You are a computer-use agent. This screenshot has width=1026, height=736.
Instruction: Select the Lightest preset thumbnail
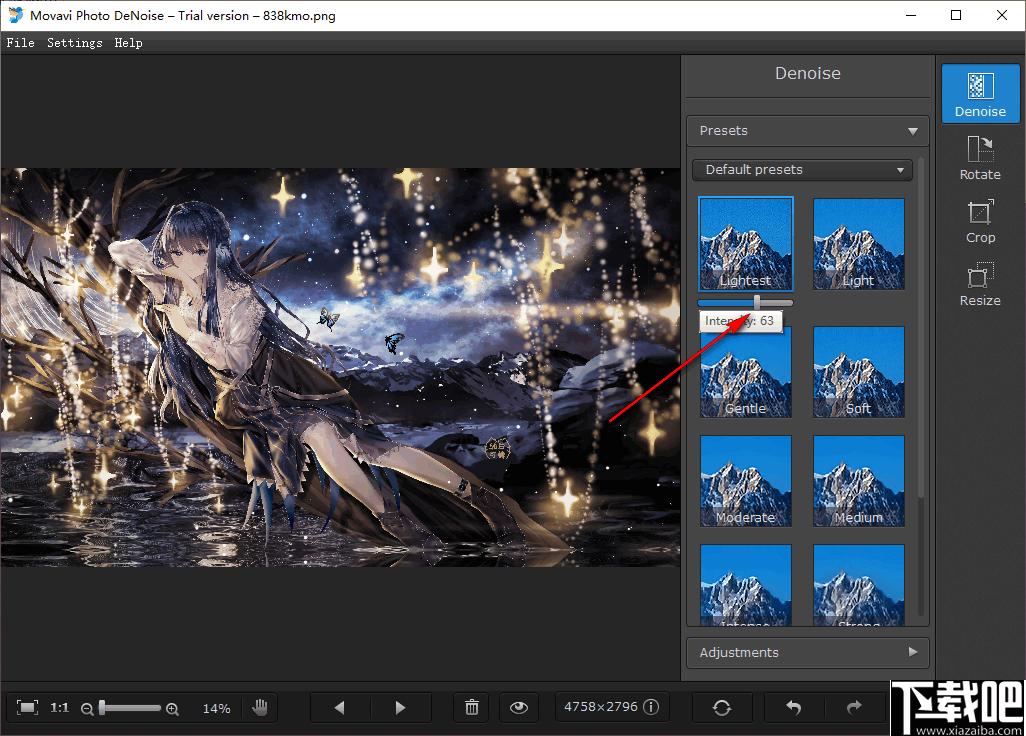coord(745,243)
